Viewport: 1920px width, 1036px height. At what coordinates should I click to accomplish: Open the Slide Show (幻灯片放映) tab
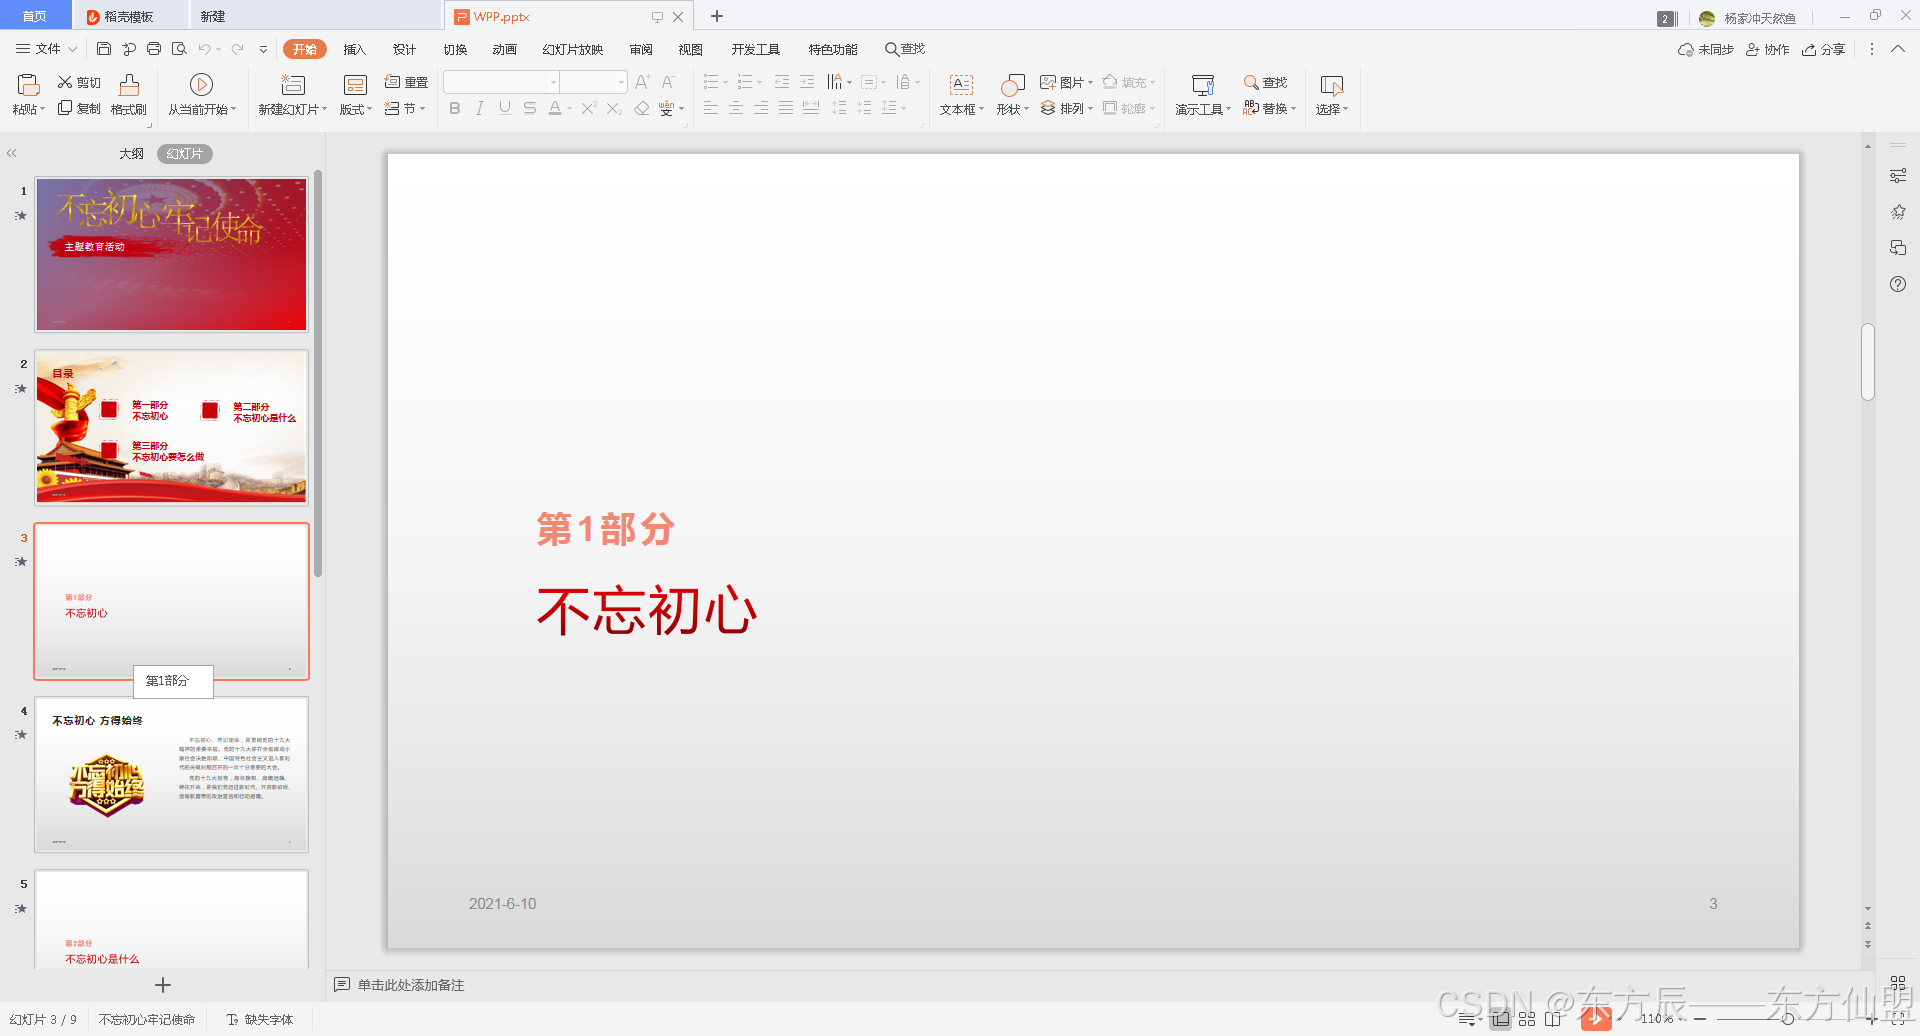pos(573,49)
